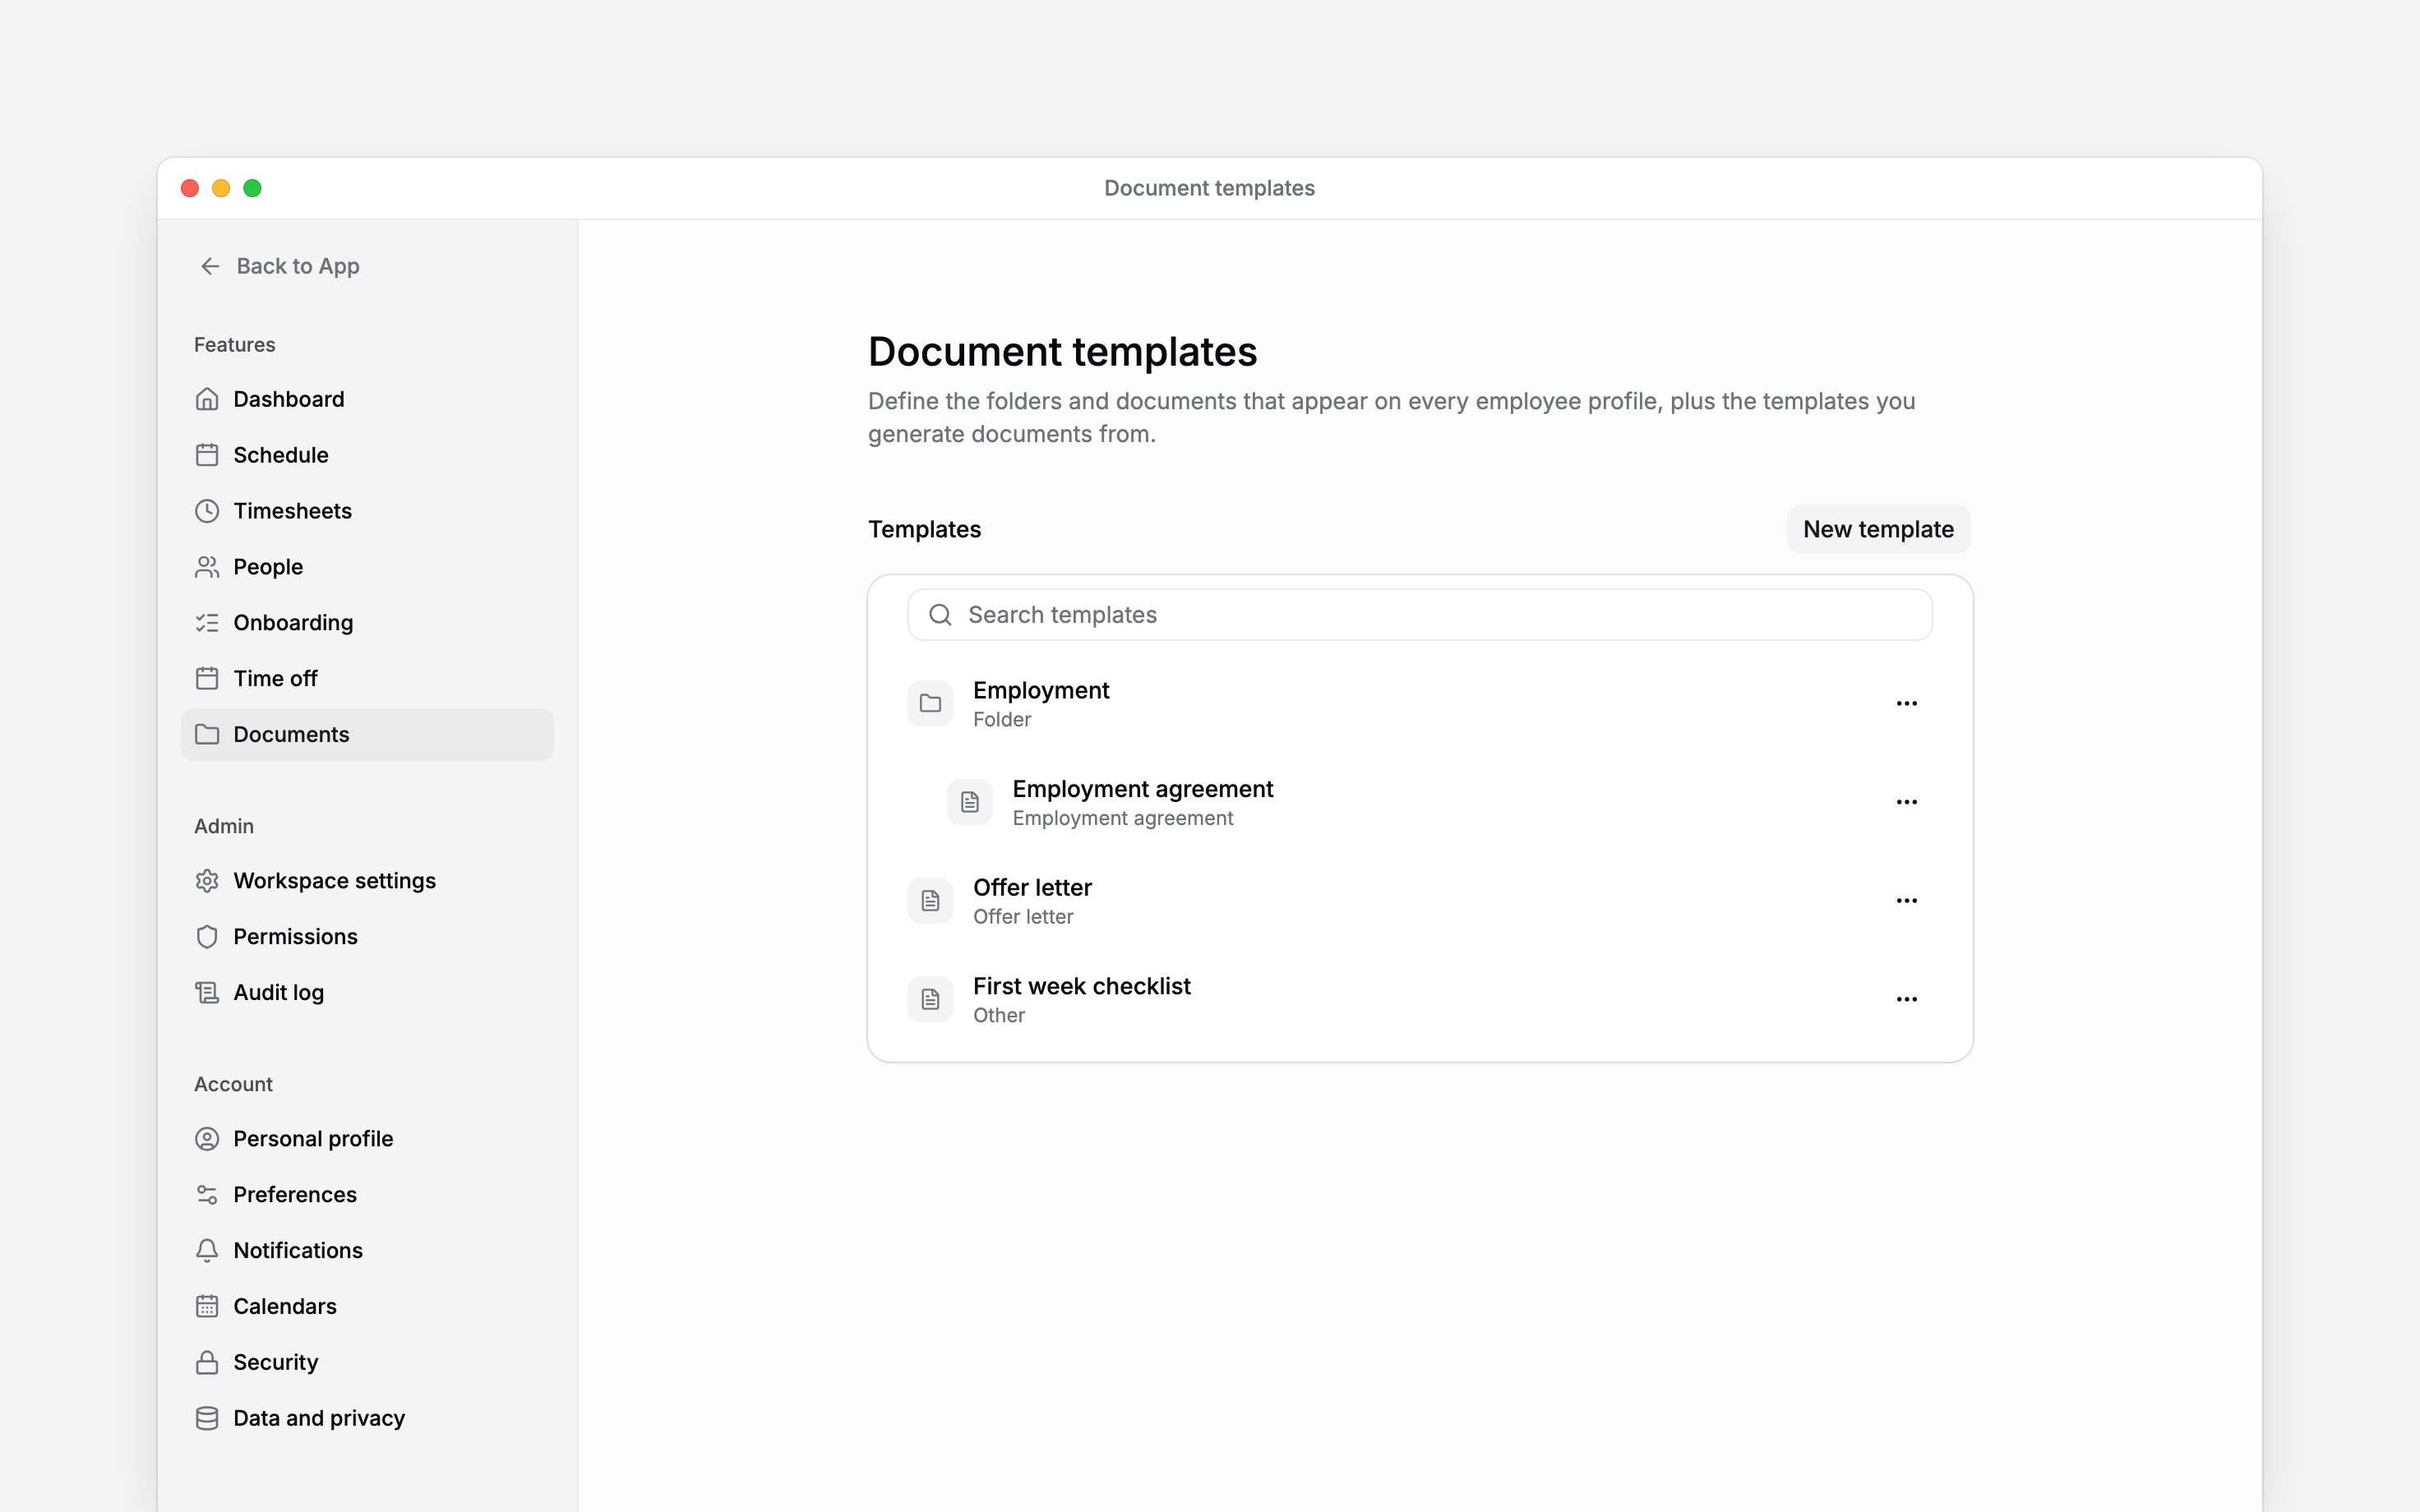This screenshot has width=2420, height=1512.
Task: Open the Offer letter template
Action: coord(1420,901)
